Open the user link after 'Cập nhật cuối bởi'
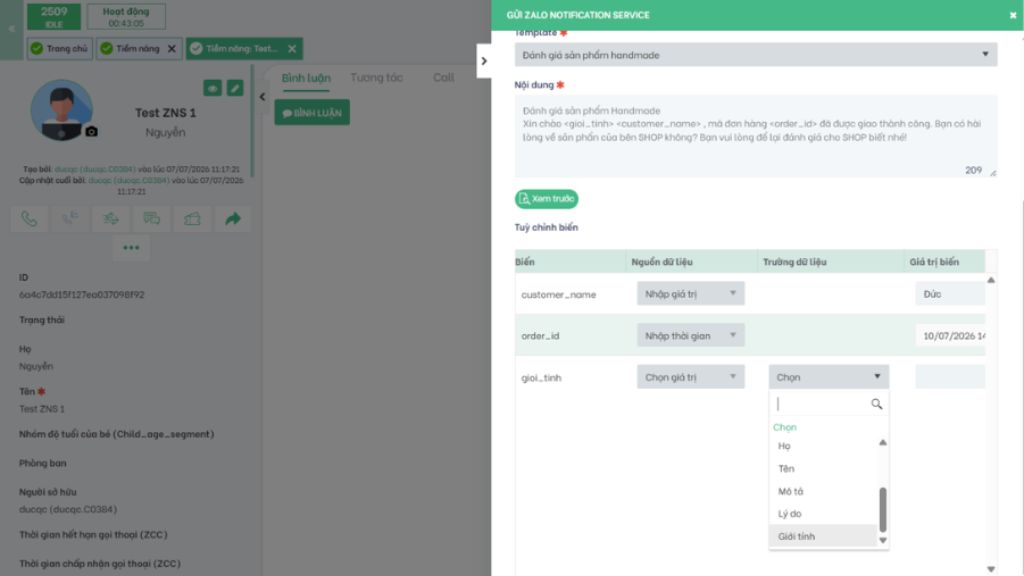This screenshot has height=576, width=1024. 129,180
